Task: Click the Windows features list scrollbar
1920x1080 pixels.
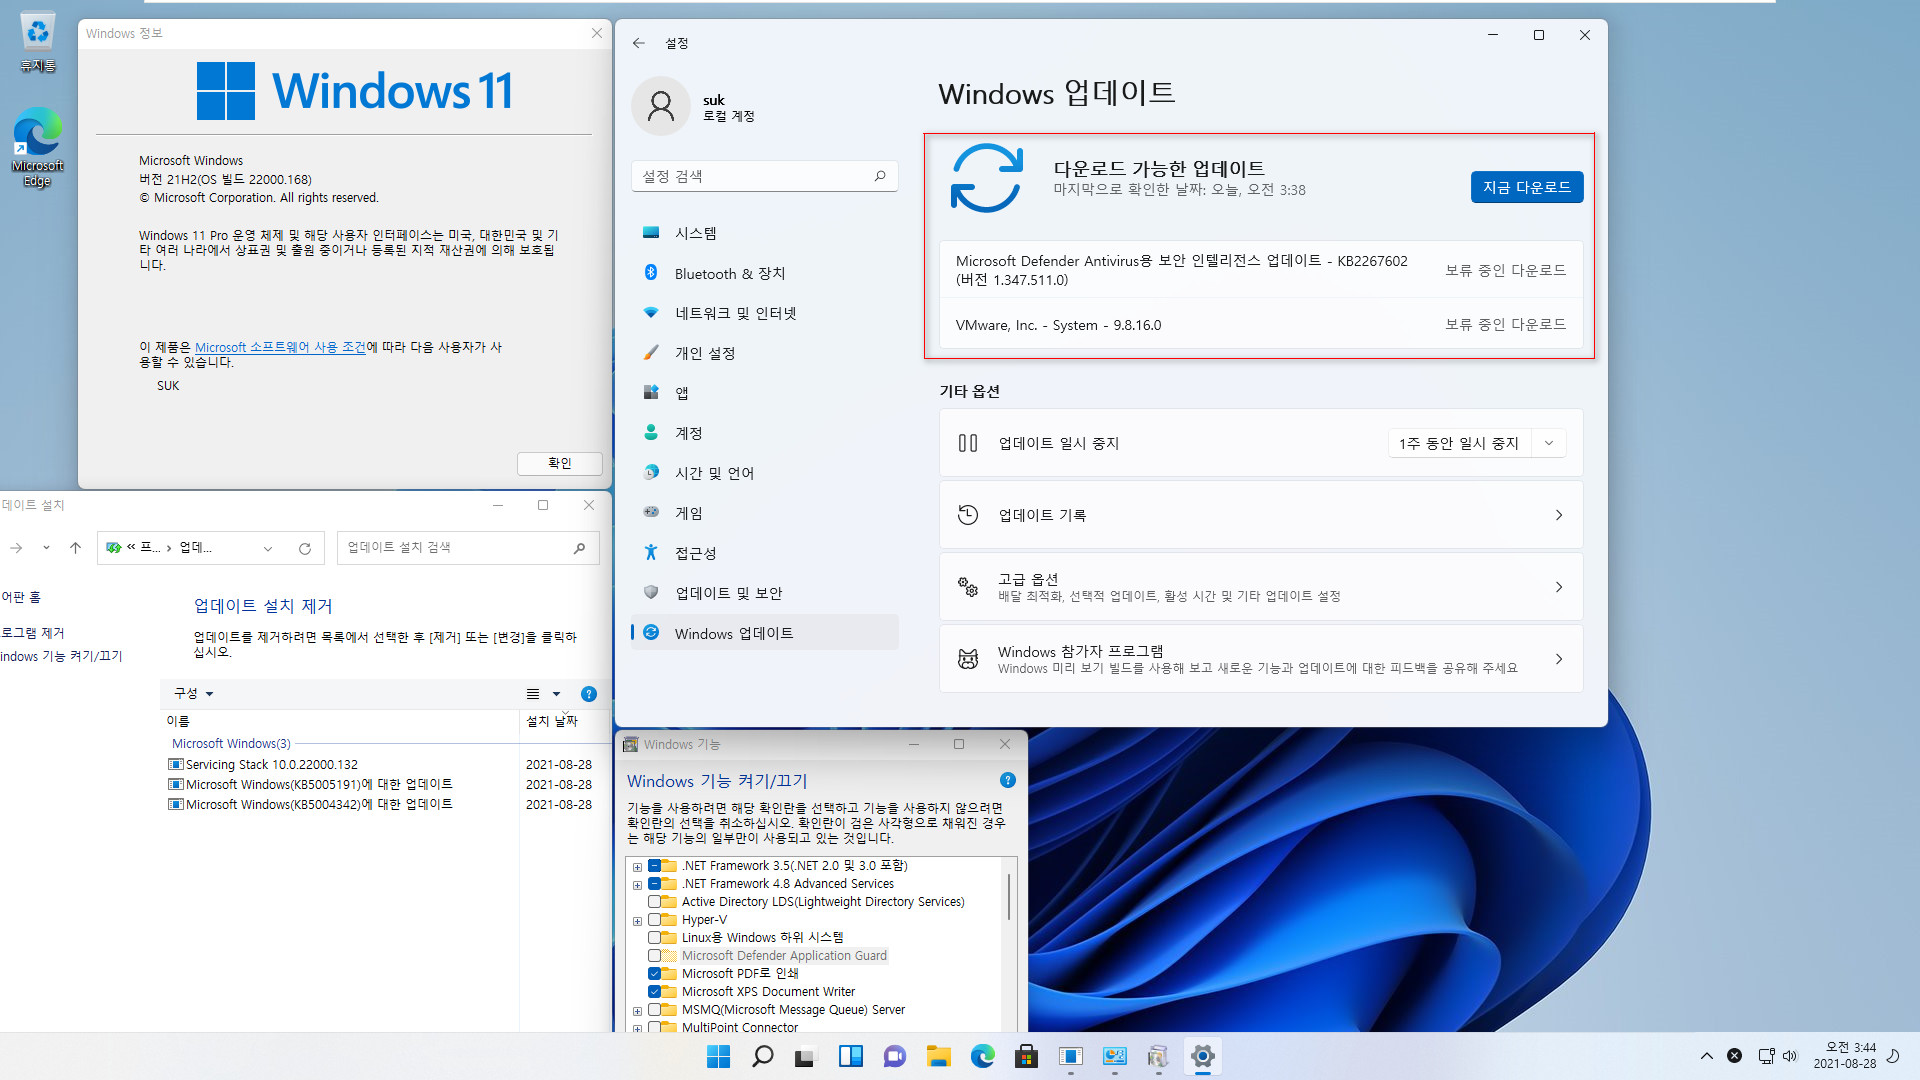Action: coord(1009,897)
